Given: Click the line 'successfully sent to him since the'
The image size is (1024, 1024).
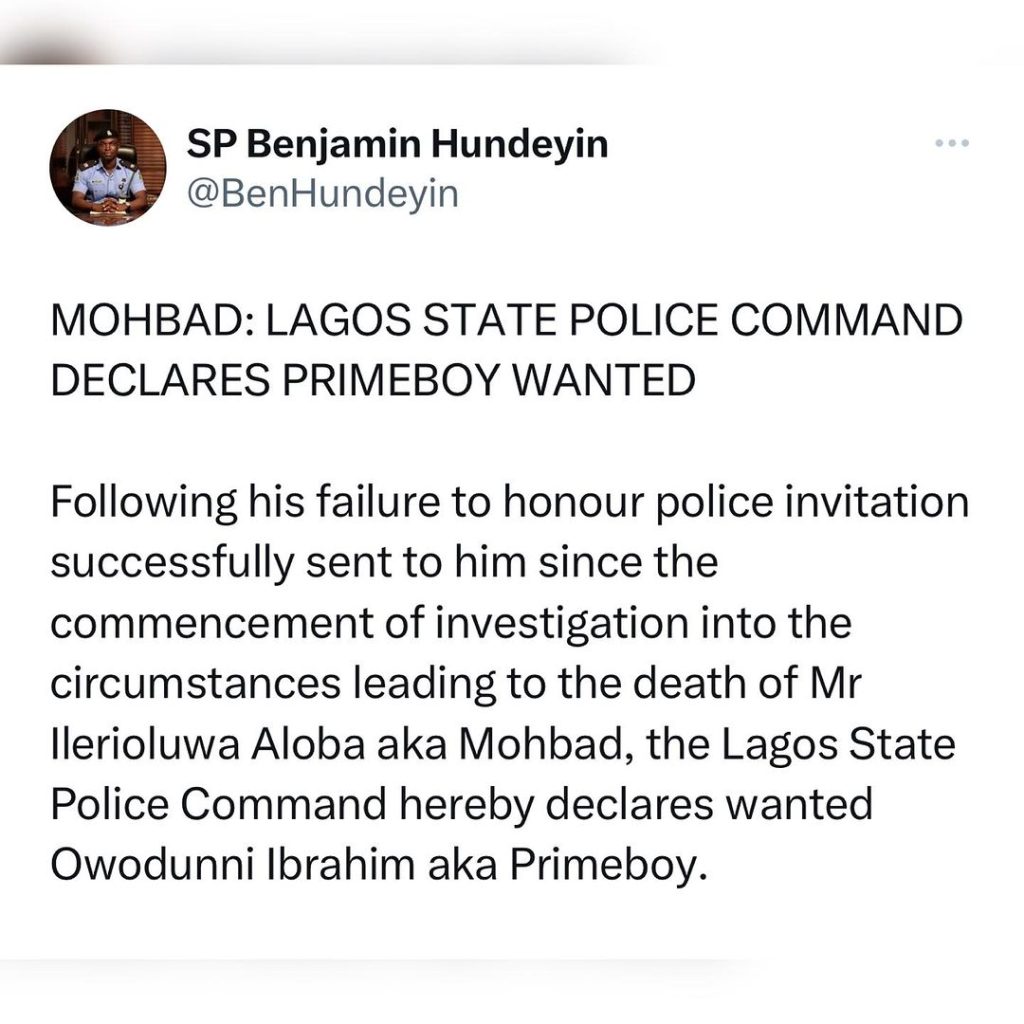Looking at the screenshot, I should 384,563.
